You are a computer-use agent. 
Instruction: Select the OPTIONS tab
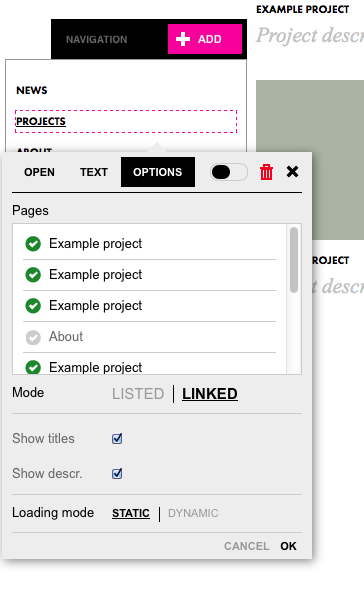158,172
